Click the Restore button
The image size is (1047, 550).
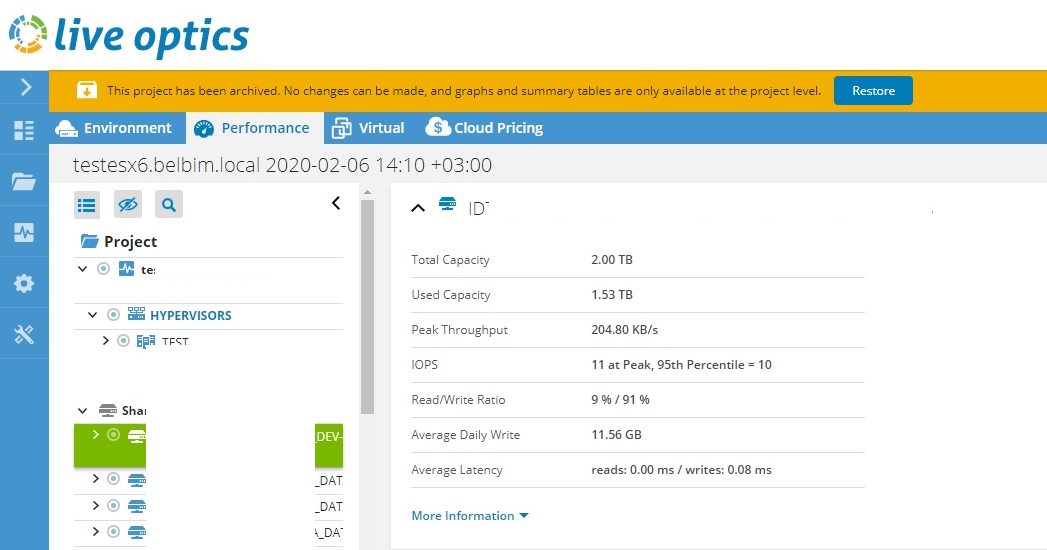[x=873, y=91]
